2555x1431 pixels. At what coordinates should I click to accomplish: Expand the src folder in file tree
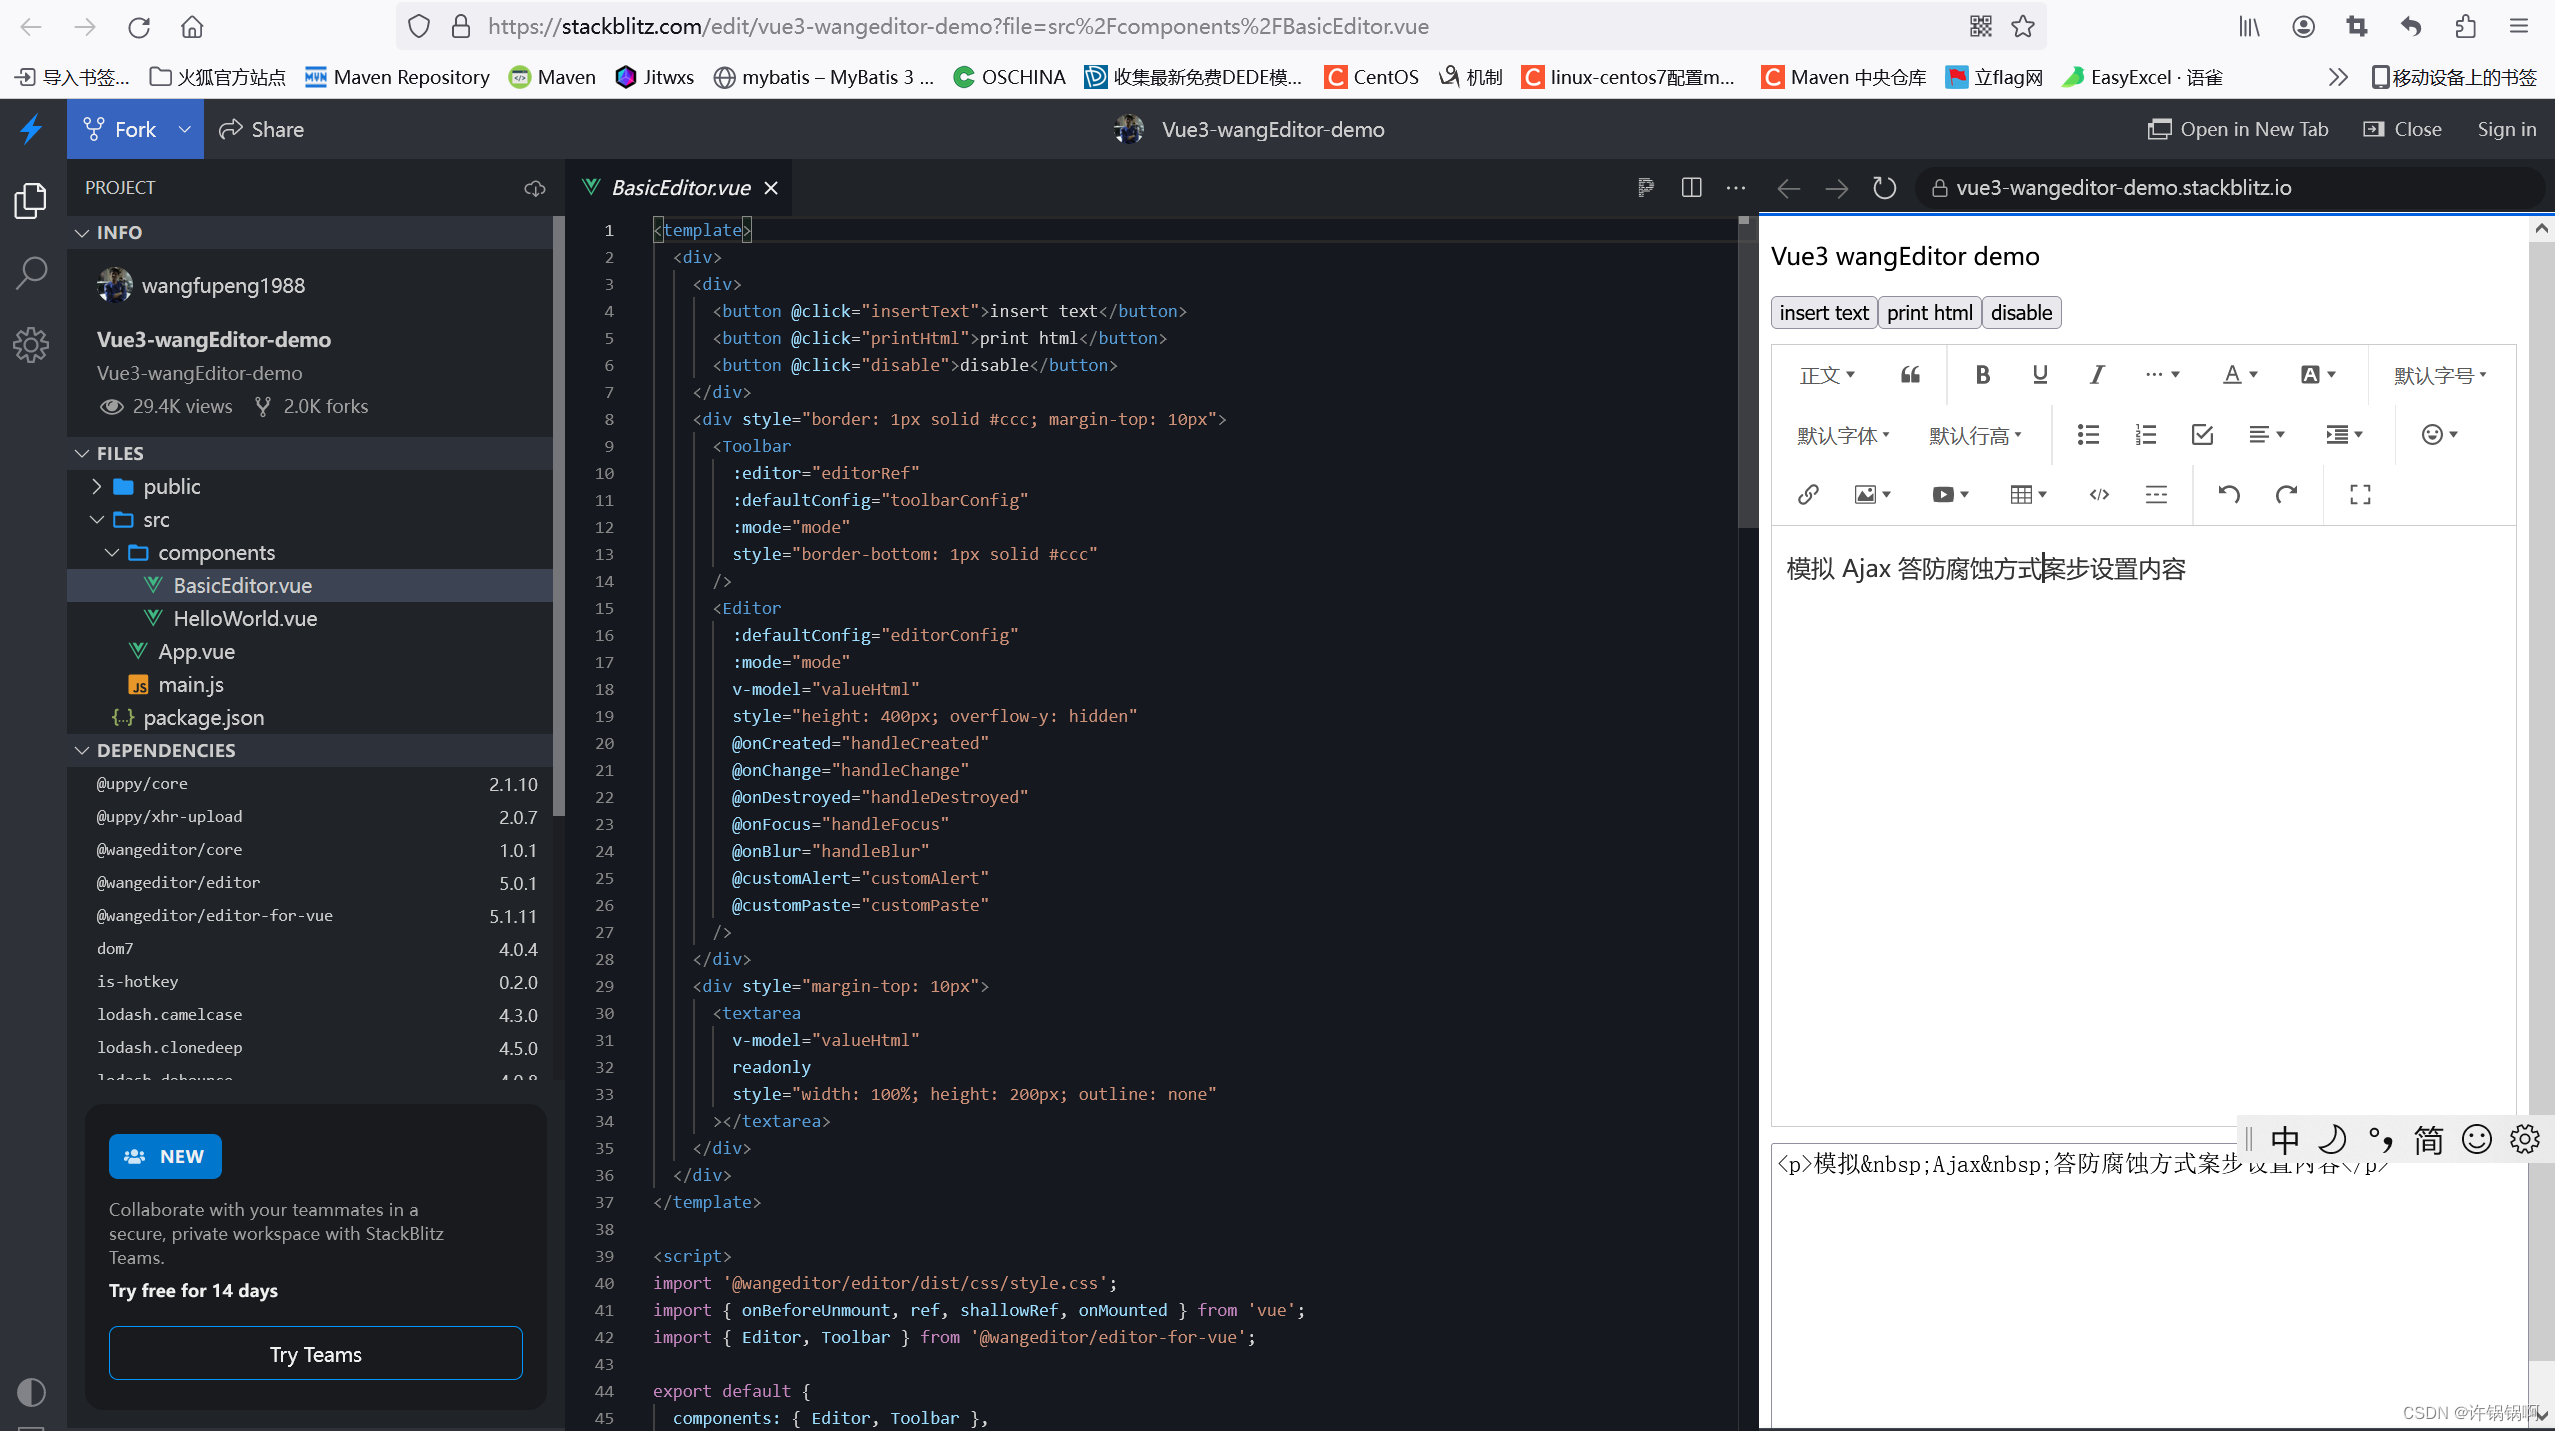click(x=156, y=520)
